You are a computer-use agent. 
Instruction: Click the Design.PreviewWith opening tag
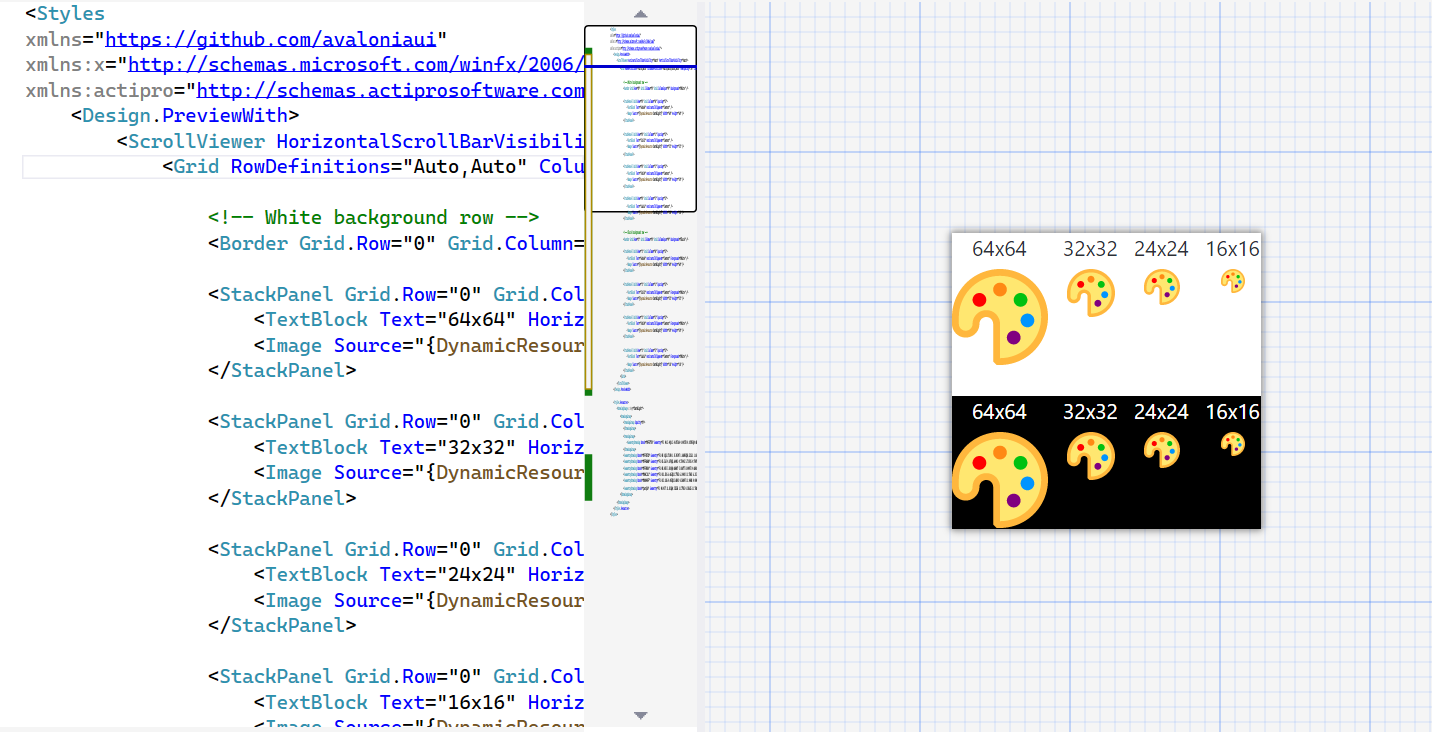click(185, 116)
